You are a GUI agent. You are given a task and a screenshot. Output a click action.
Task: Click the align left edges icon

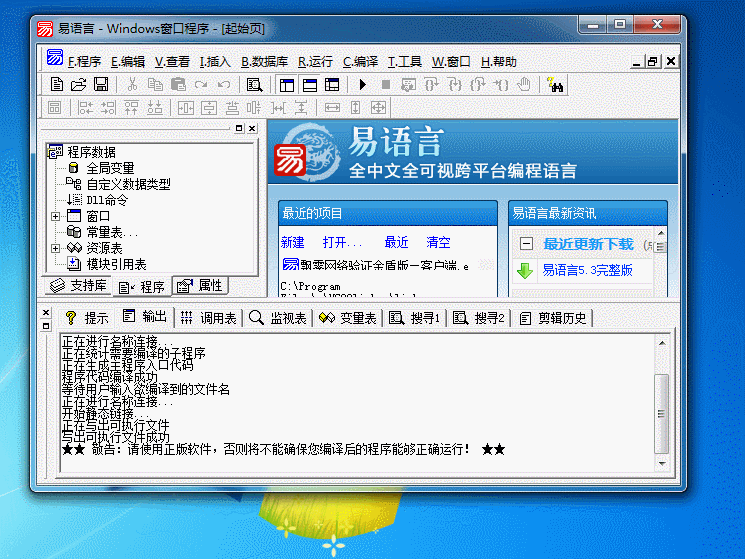point(86,108)
